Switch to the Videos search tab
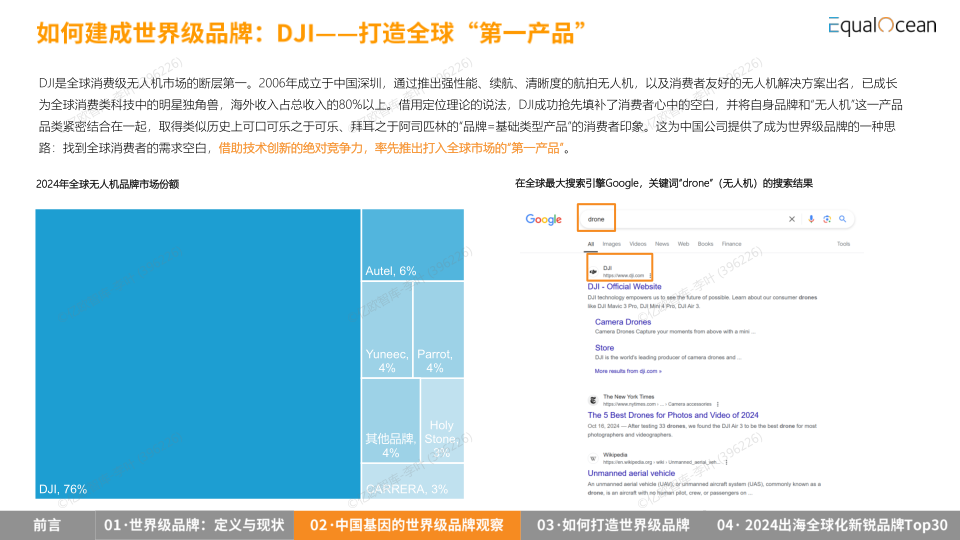The width and height of the screenshot is (960, 540). point(638,244)
